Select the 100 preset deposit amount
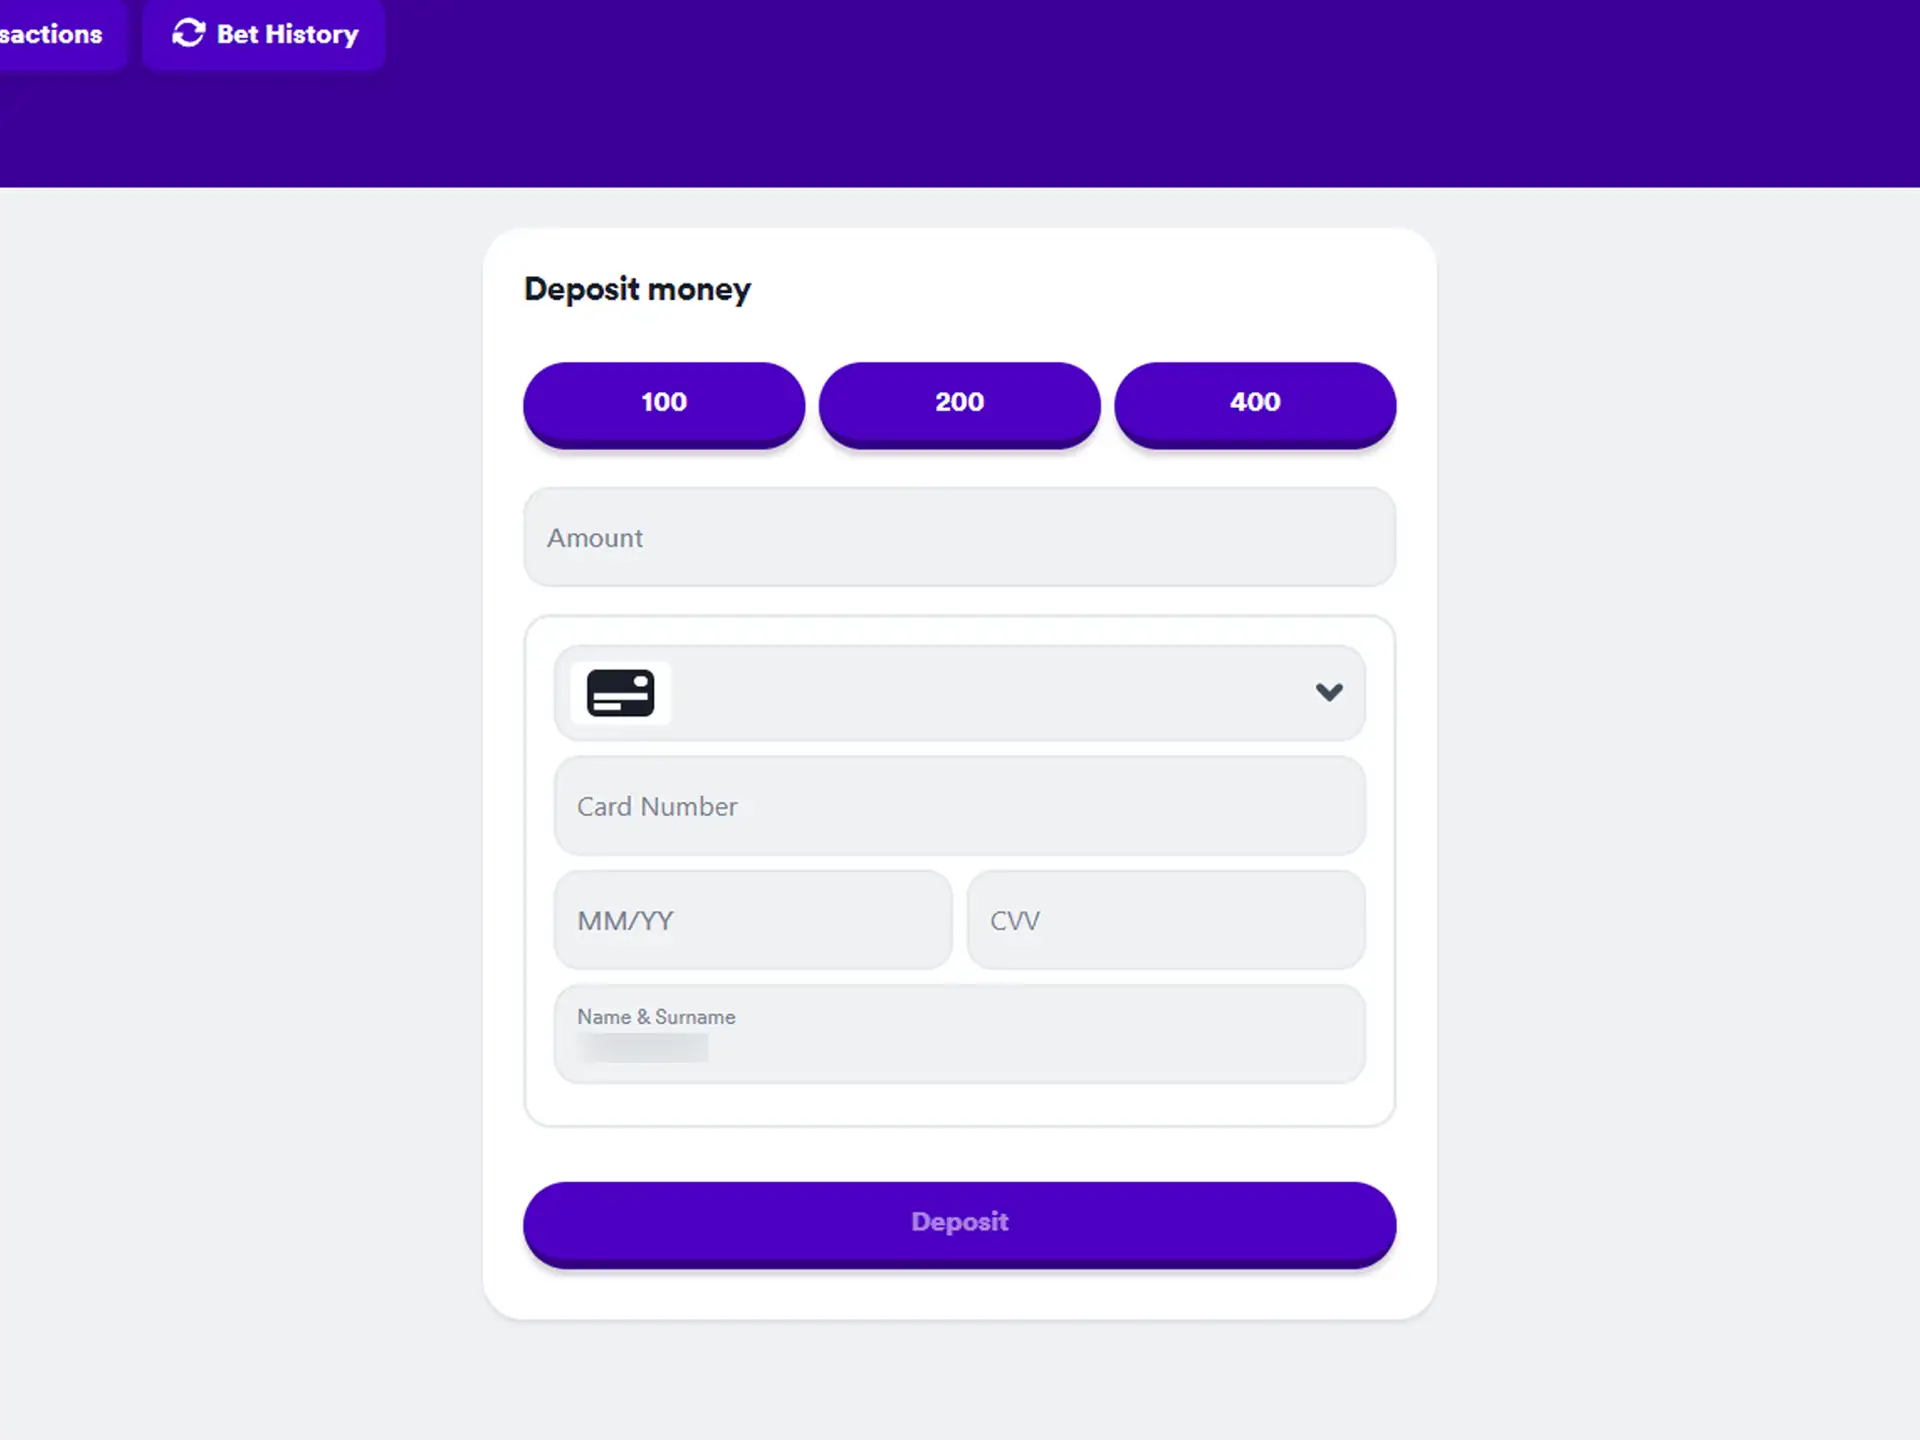 click(664, 402)
